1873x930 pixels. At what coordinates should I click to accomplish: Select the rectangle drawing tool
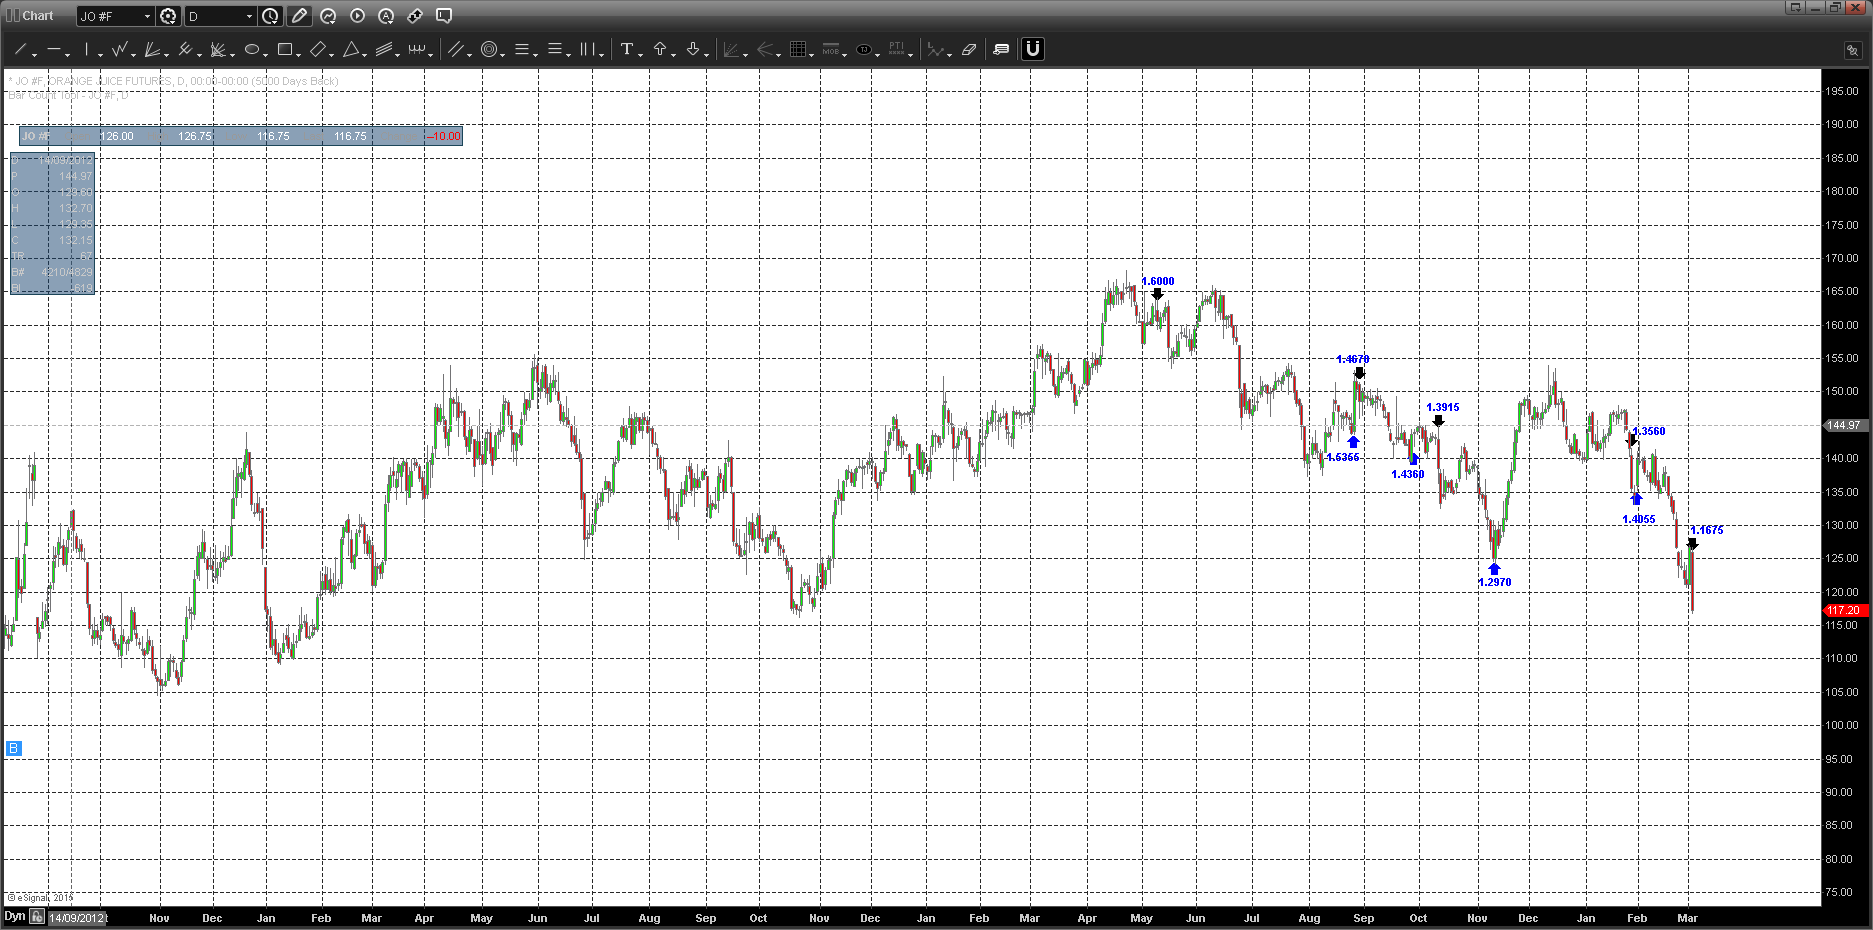[x=285, y=49]
